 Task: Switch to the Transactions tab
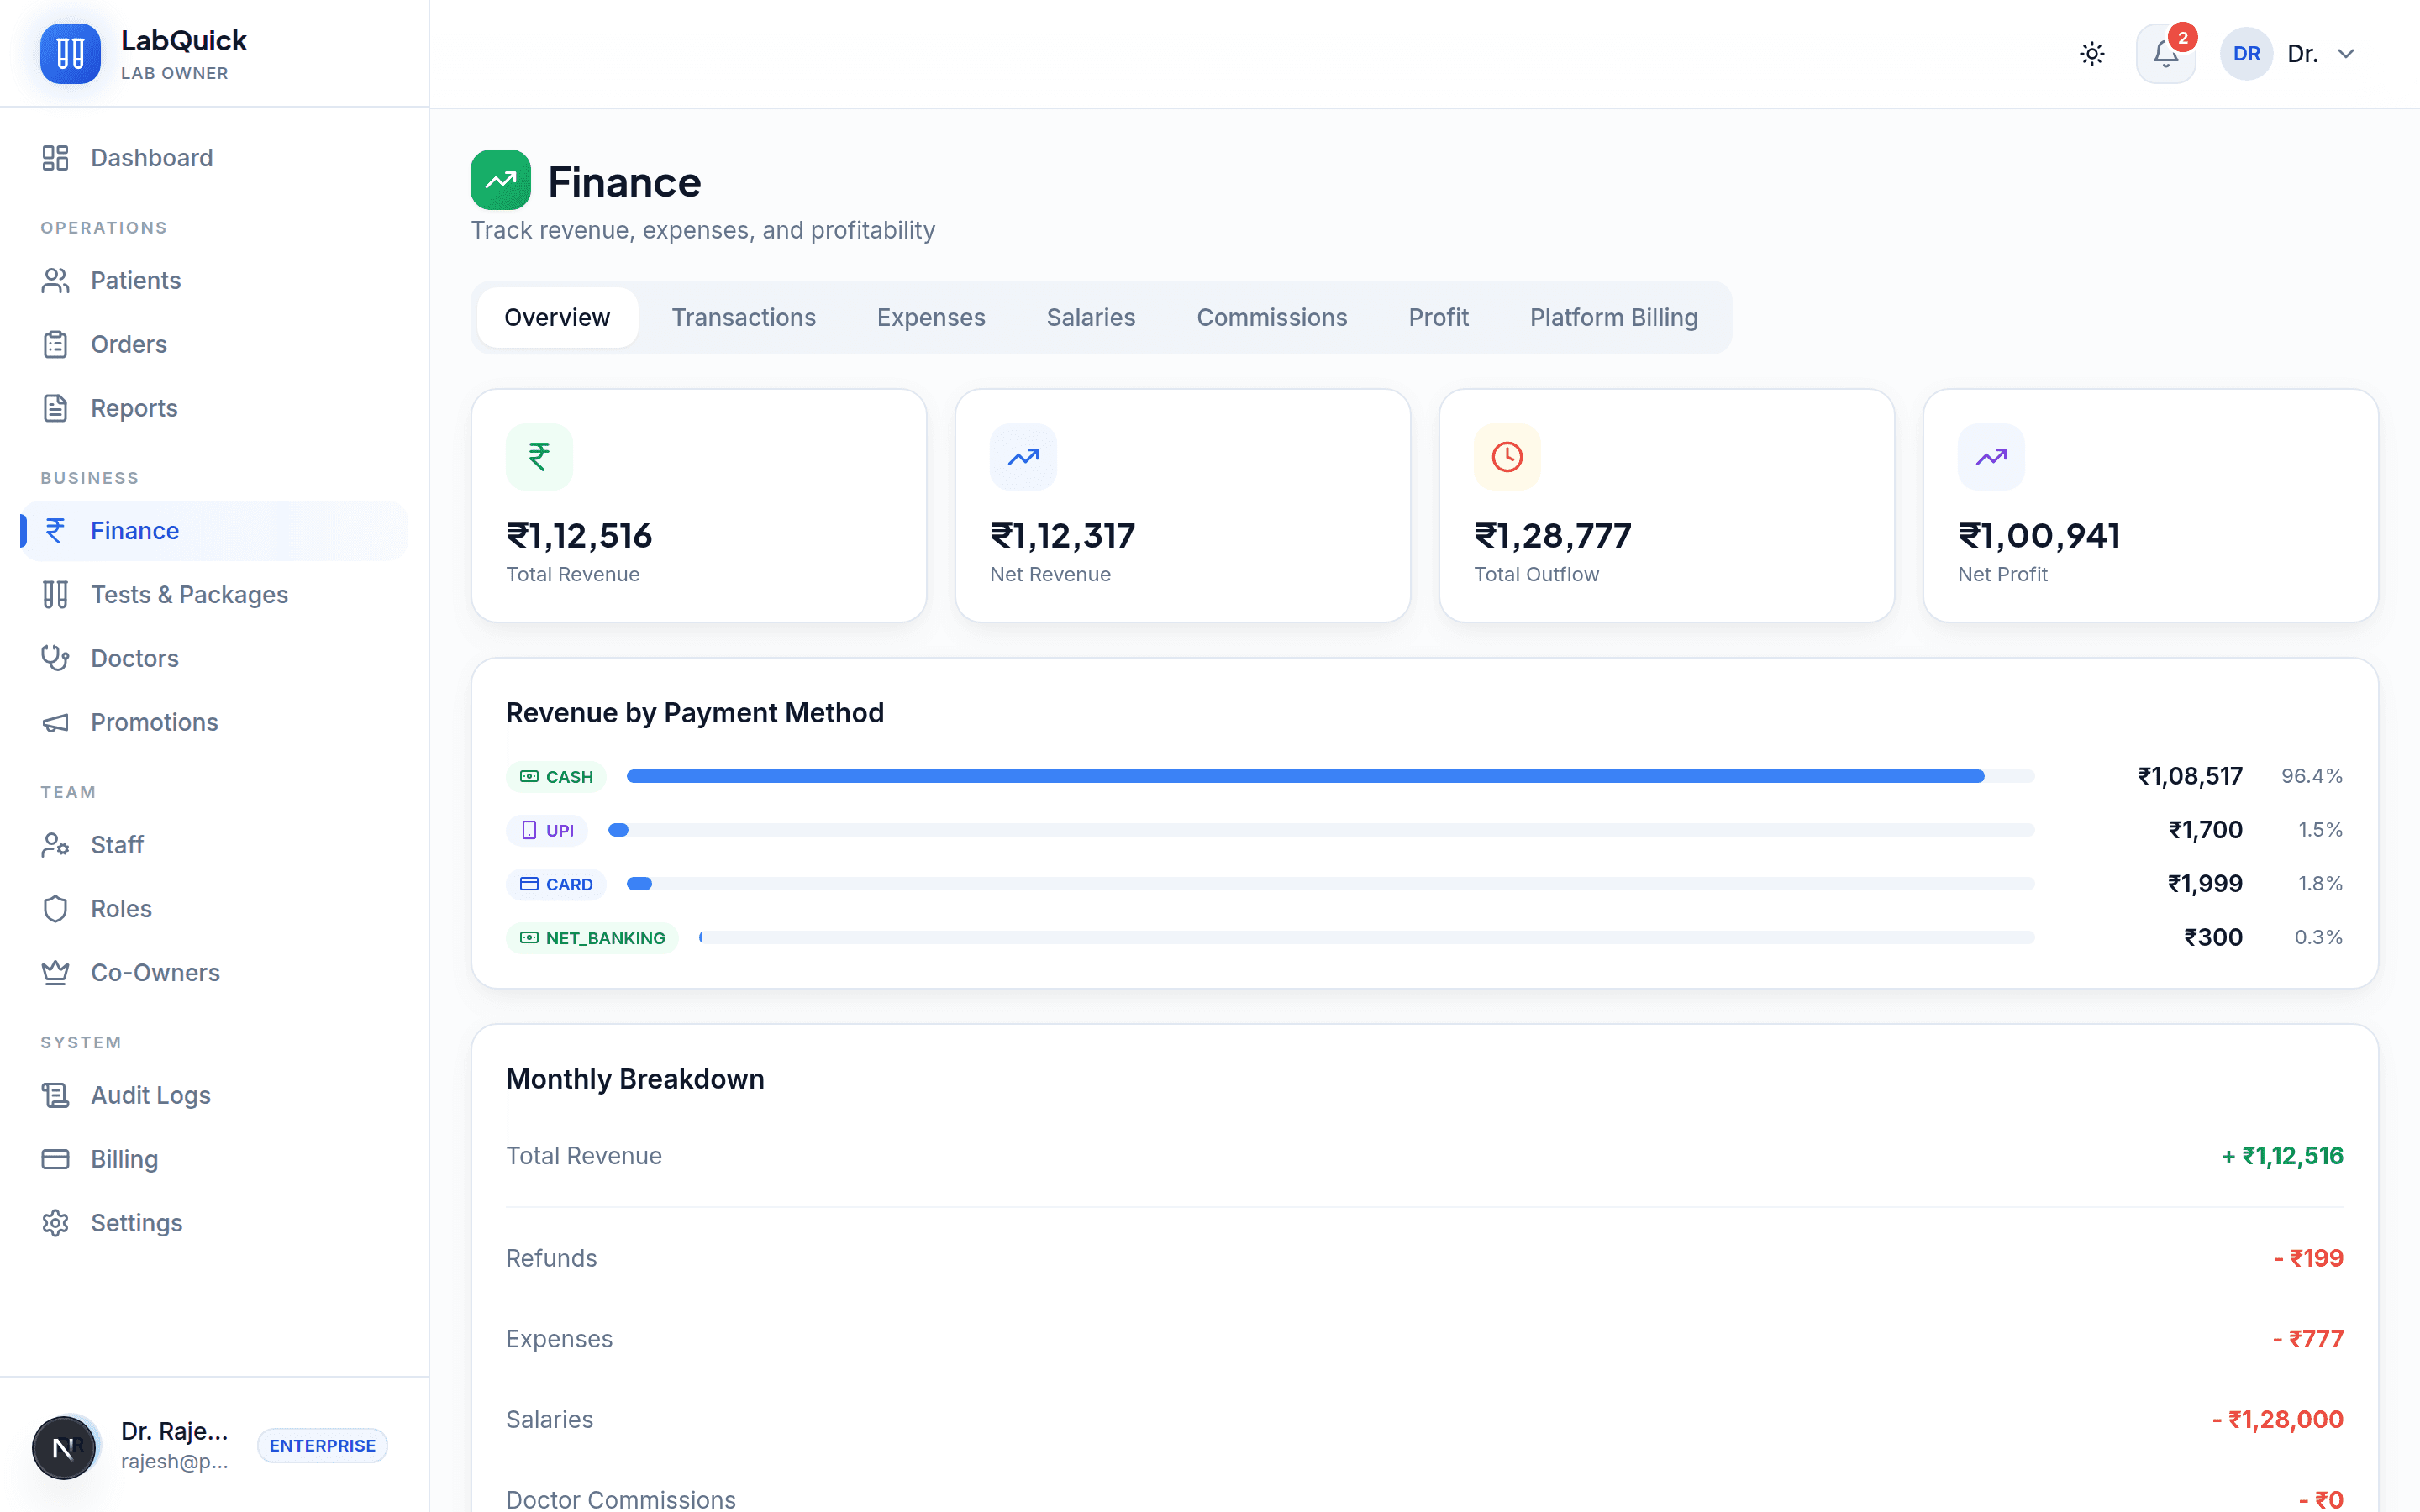[743, 317]
